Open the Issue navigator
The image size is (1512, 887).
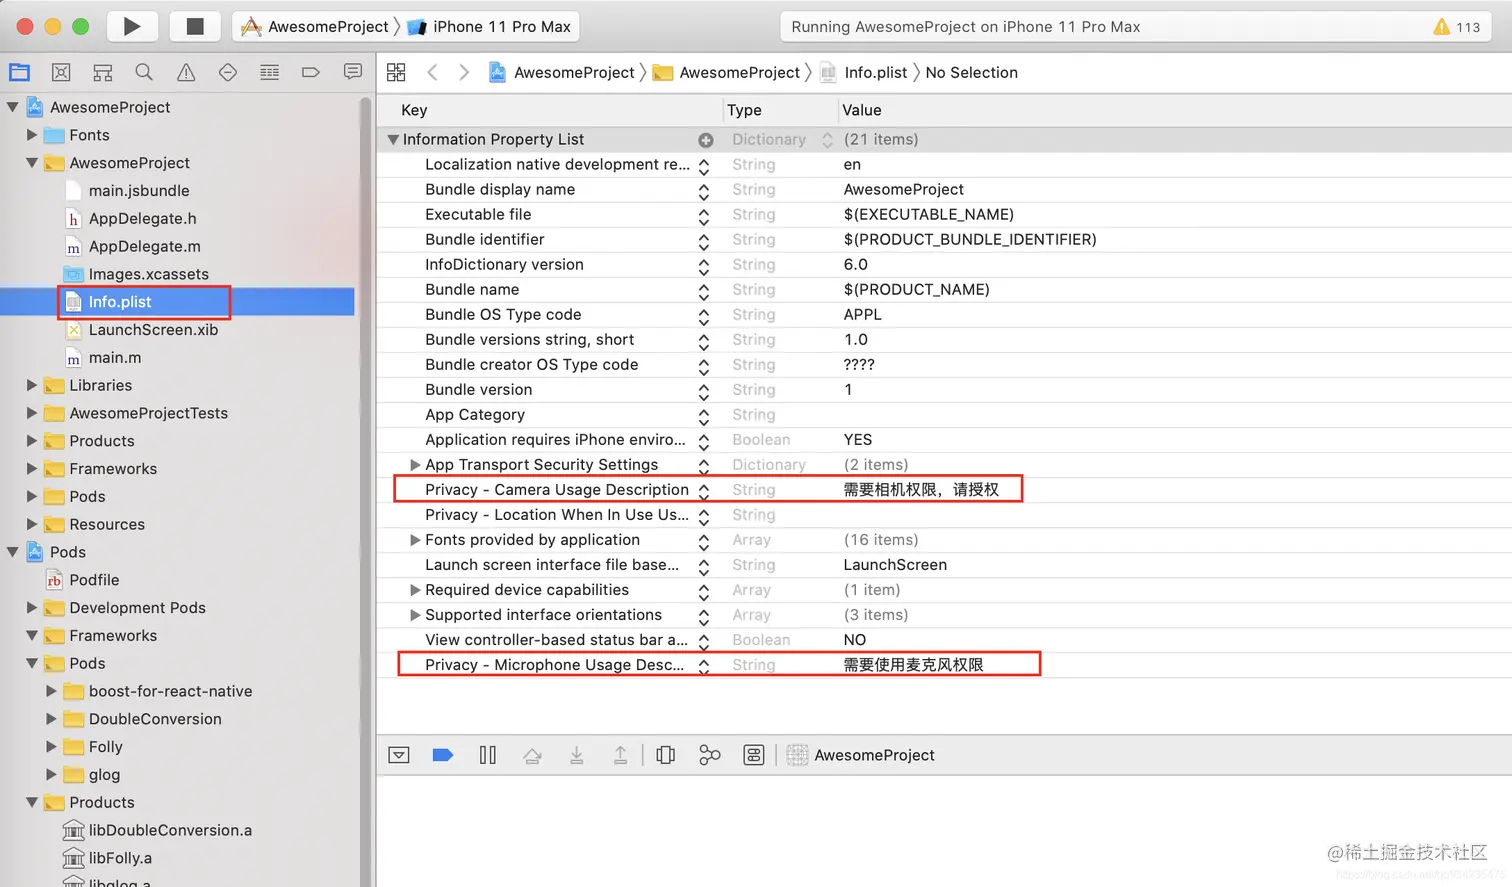tap(185, 72)
